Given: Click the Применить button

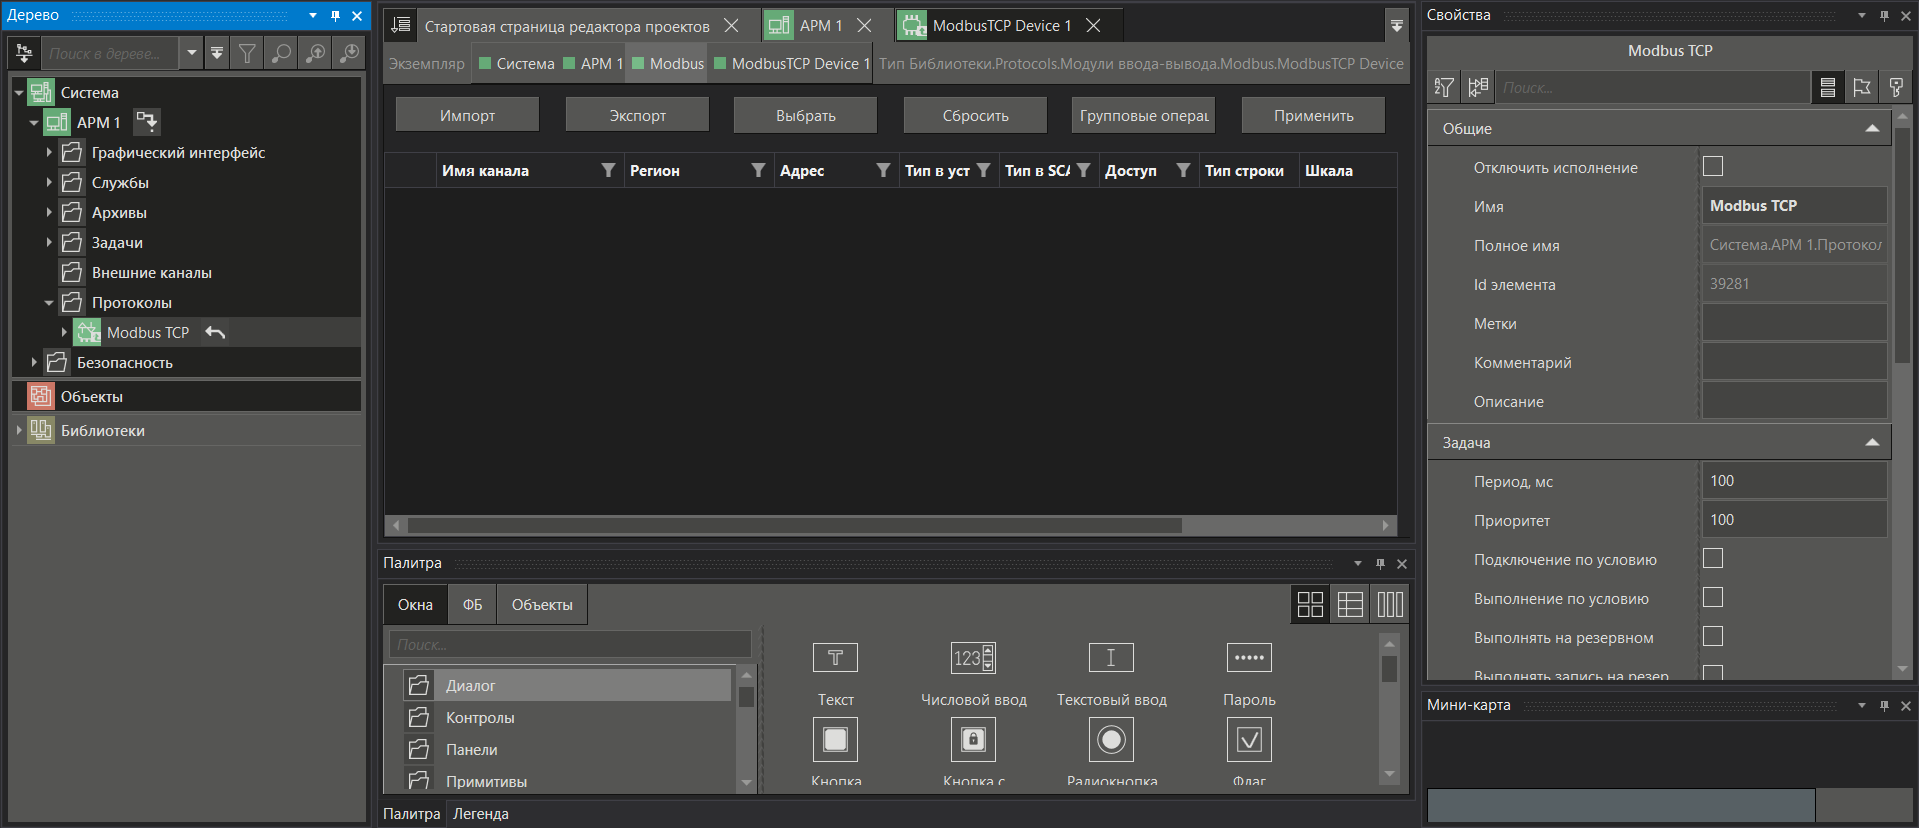Looking at the screenshot, I should coord(1313,116).
